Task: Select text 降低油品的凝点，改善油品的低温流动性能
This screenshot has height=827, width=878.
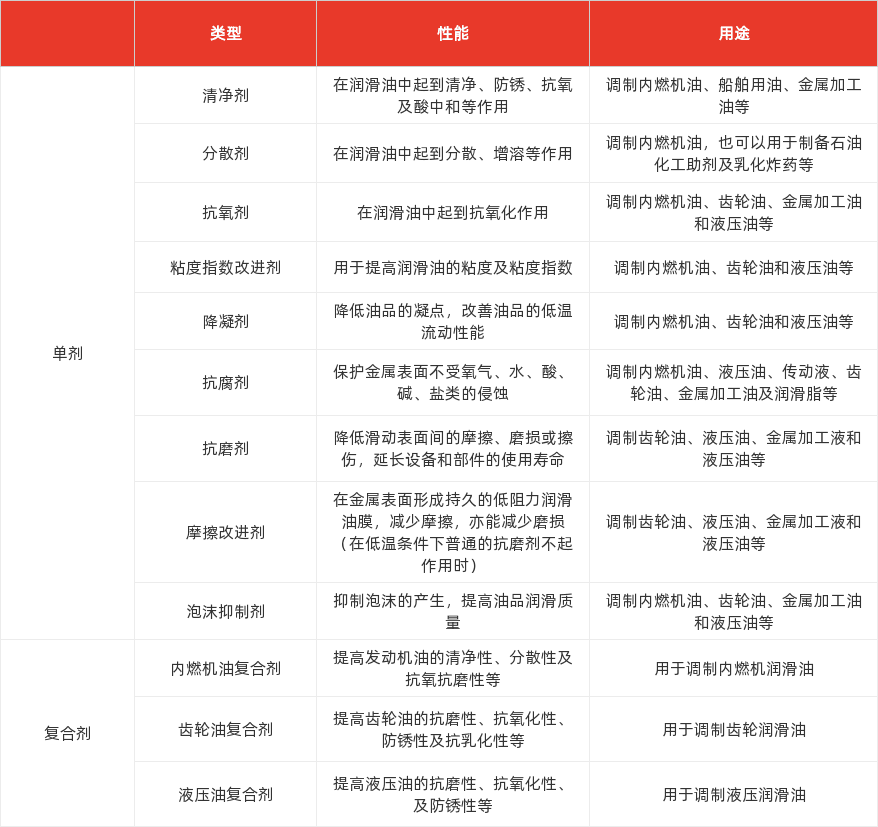Action: click(x=453, y=321)
